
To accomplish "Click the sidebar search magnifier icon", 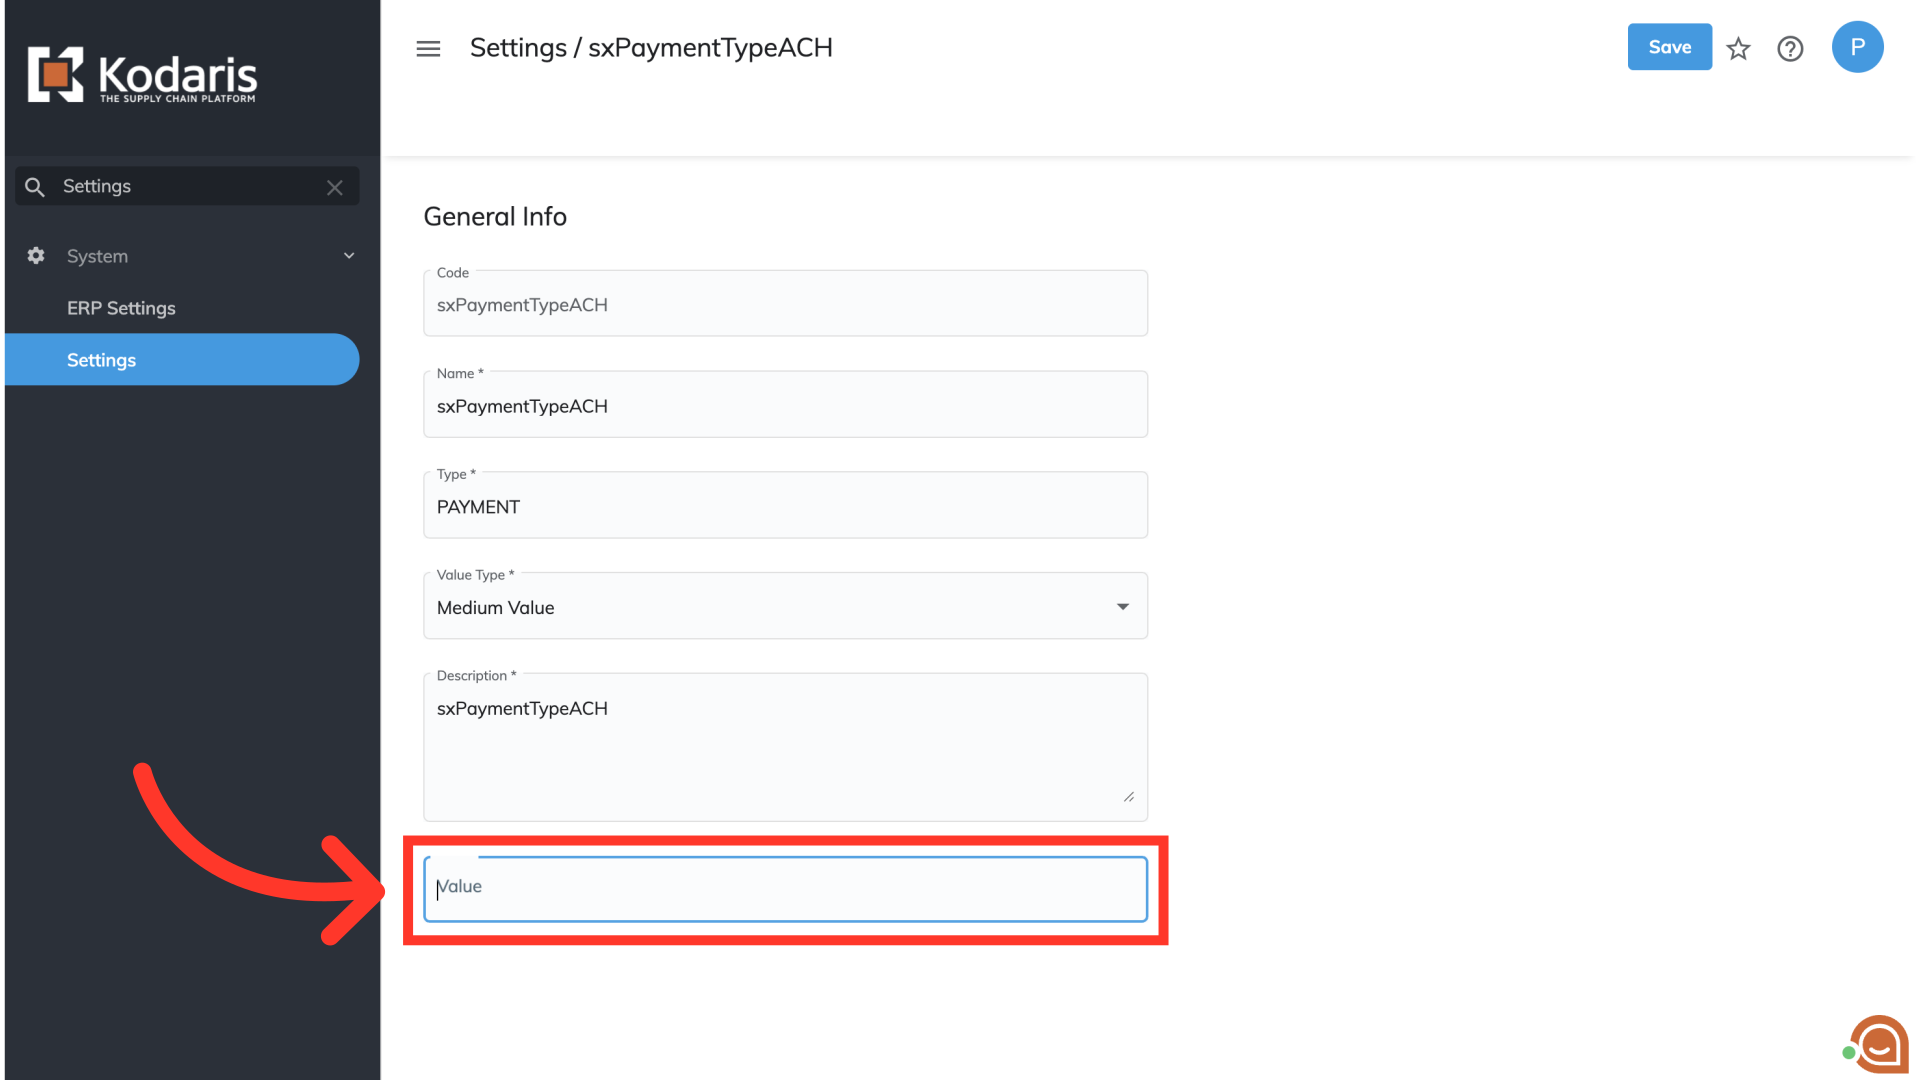I will pyautogui.click(x=35, y=187).
